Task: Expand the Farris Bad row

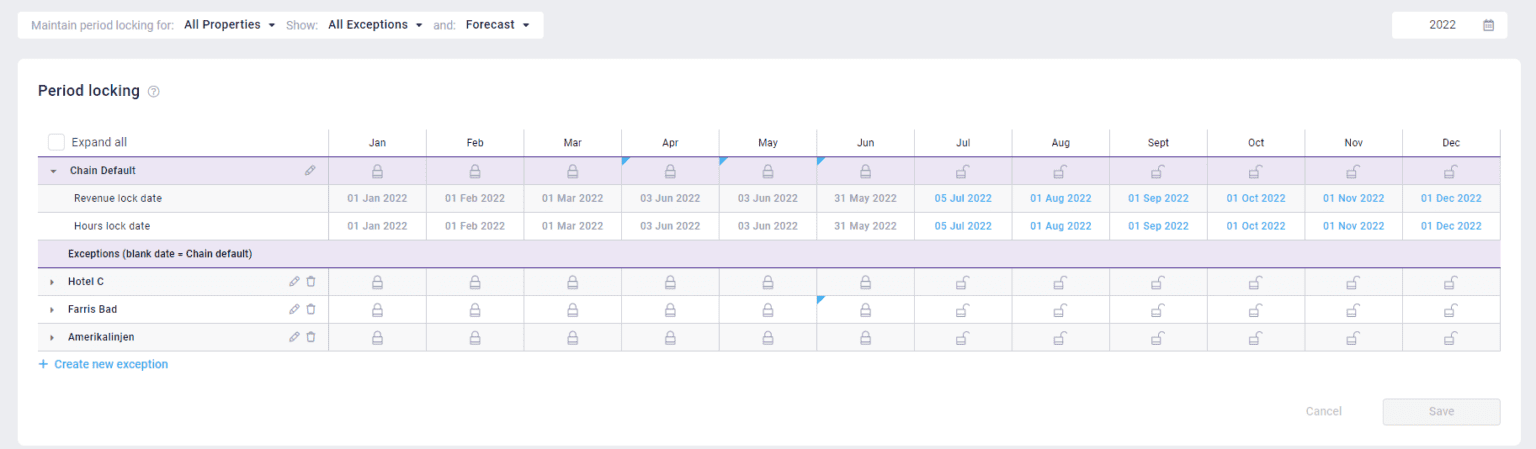Action: pos(52,310)
